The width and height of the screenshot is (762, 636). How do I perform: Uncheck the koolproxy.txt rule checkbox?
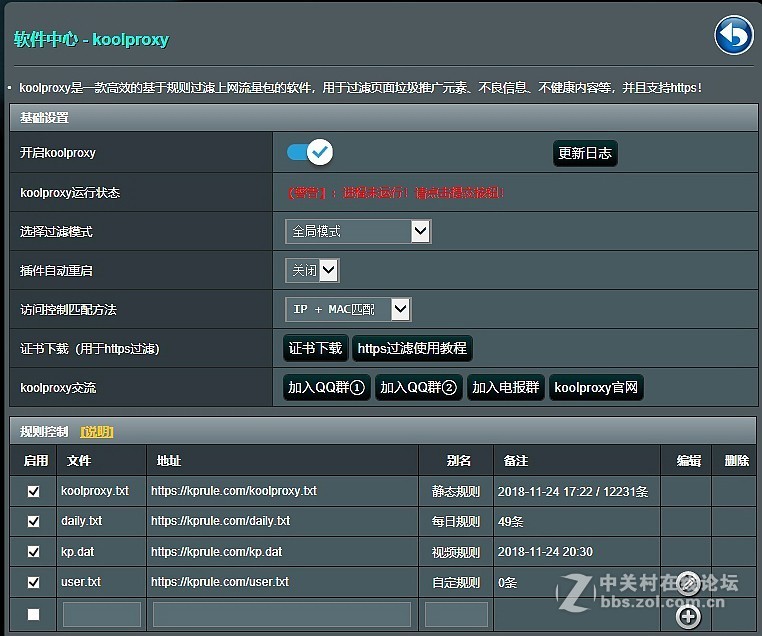34,491
